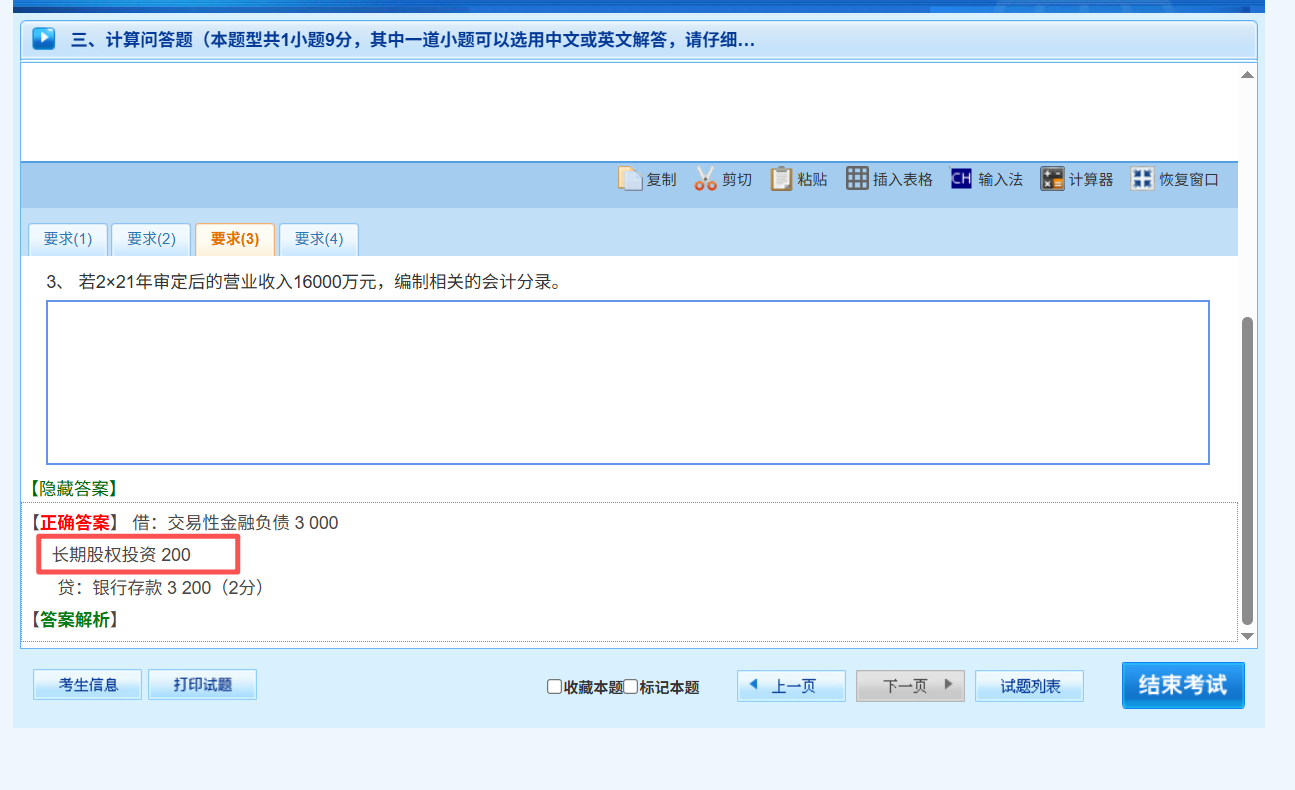Switch to the 要求(4) tab

point(318,239)
